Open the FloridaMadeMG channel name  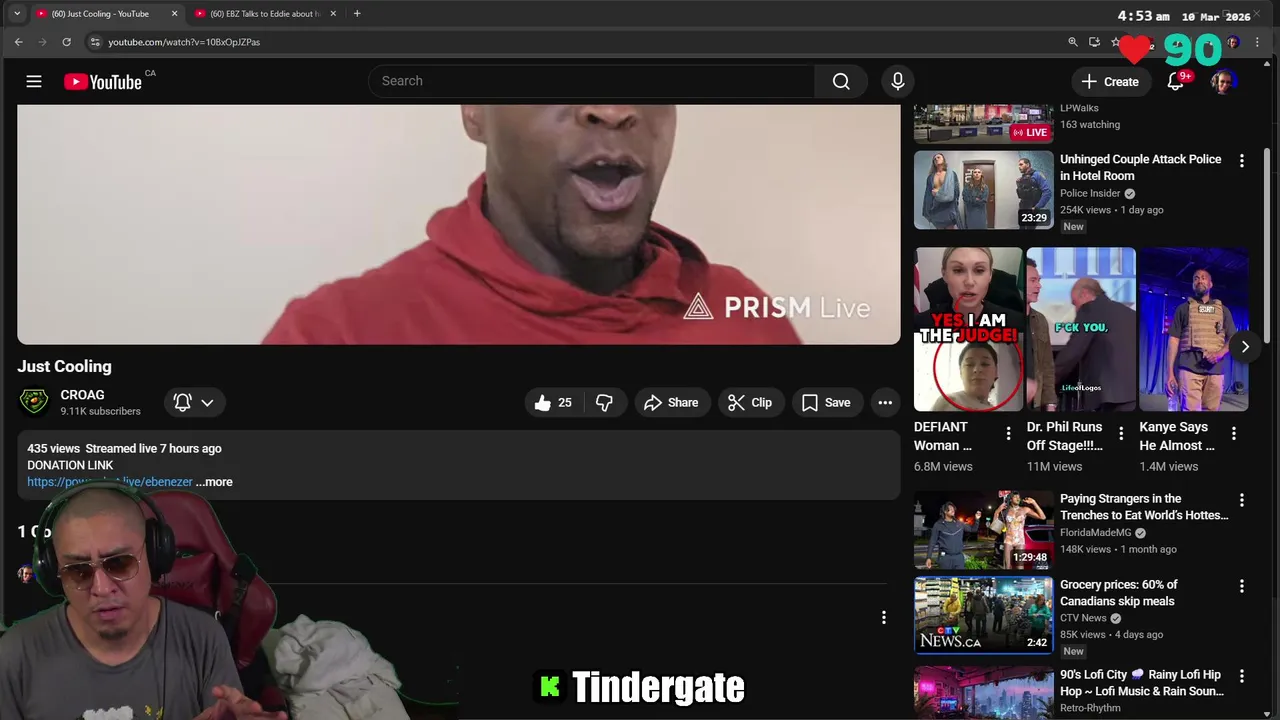(1096, 533)
